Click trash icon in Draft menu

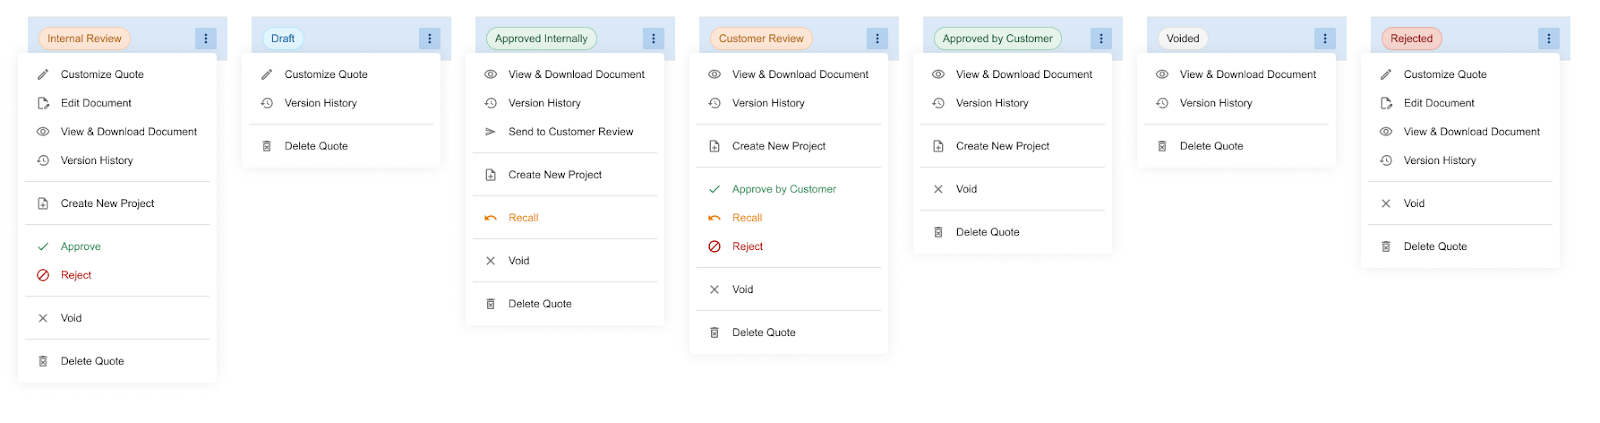click(267, 146)
